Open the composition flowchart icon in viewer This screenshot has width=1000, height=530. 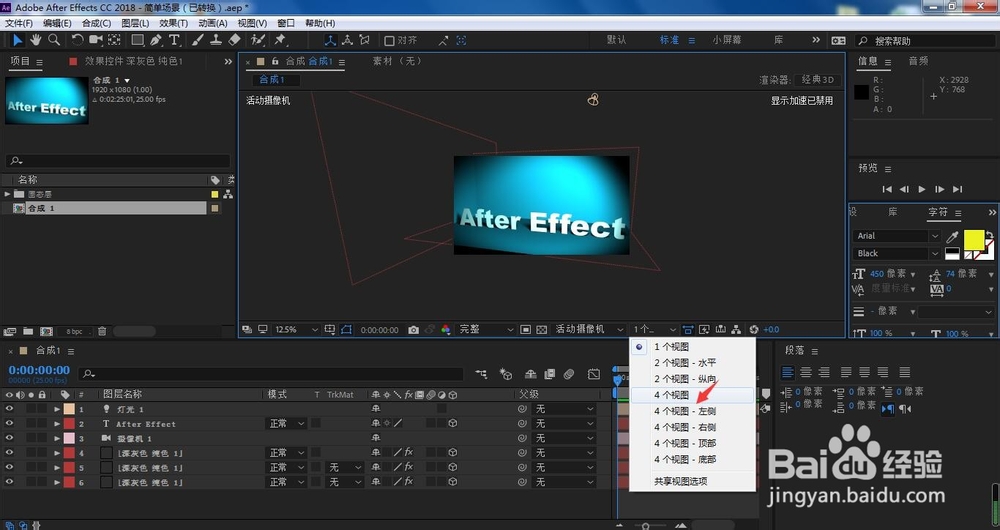click(736, 330)
